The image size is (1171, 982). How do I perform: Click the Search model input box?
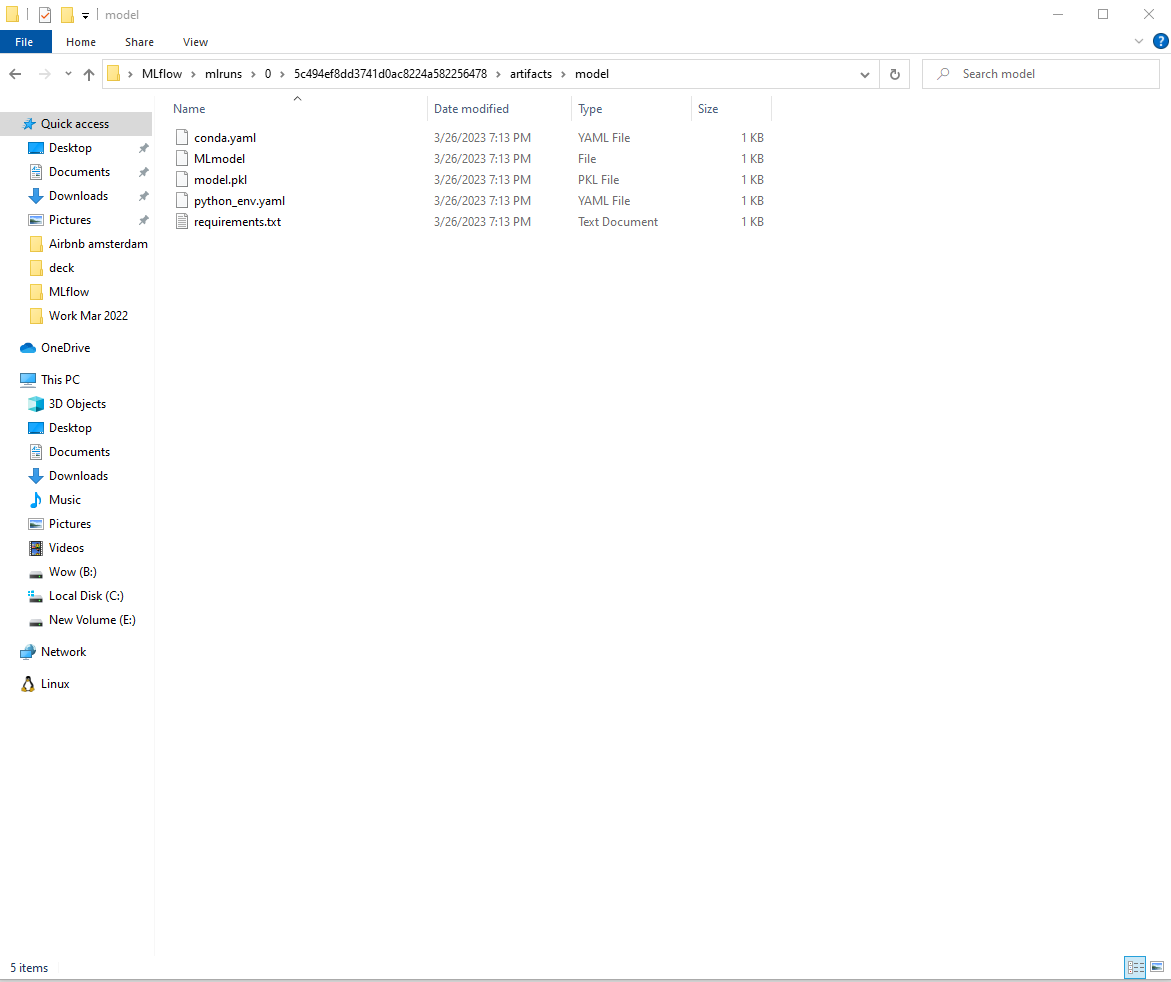pyautogui.click(x=1040, y=74)
